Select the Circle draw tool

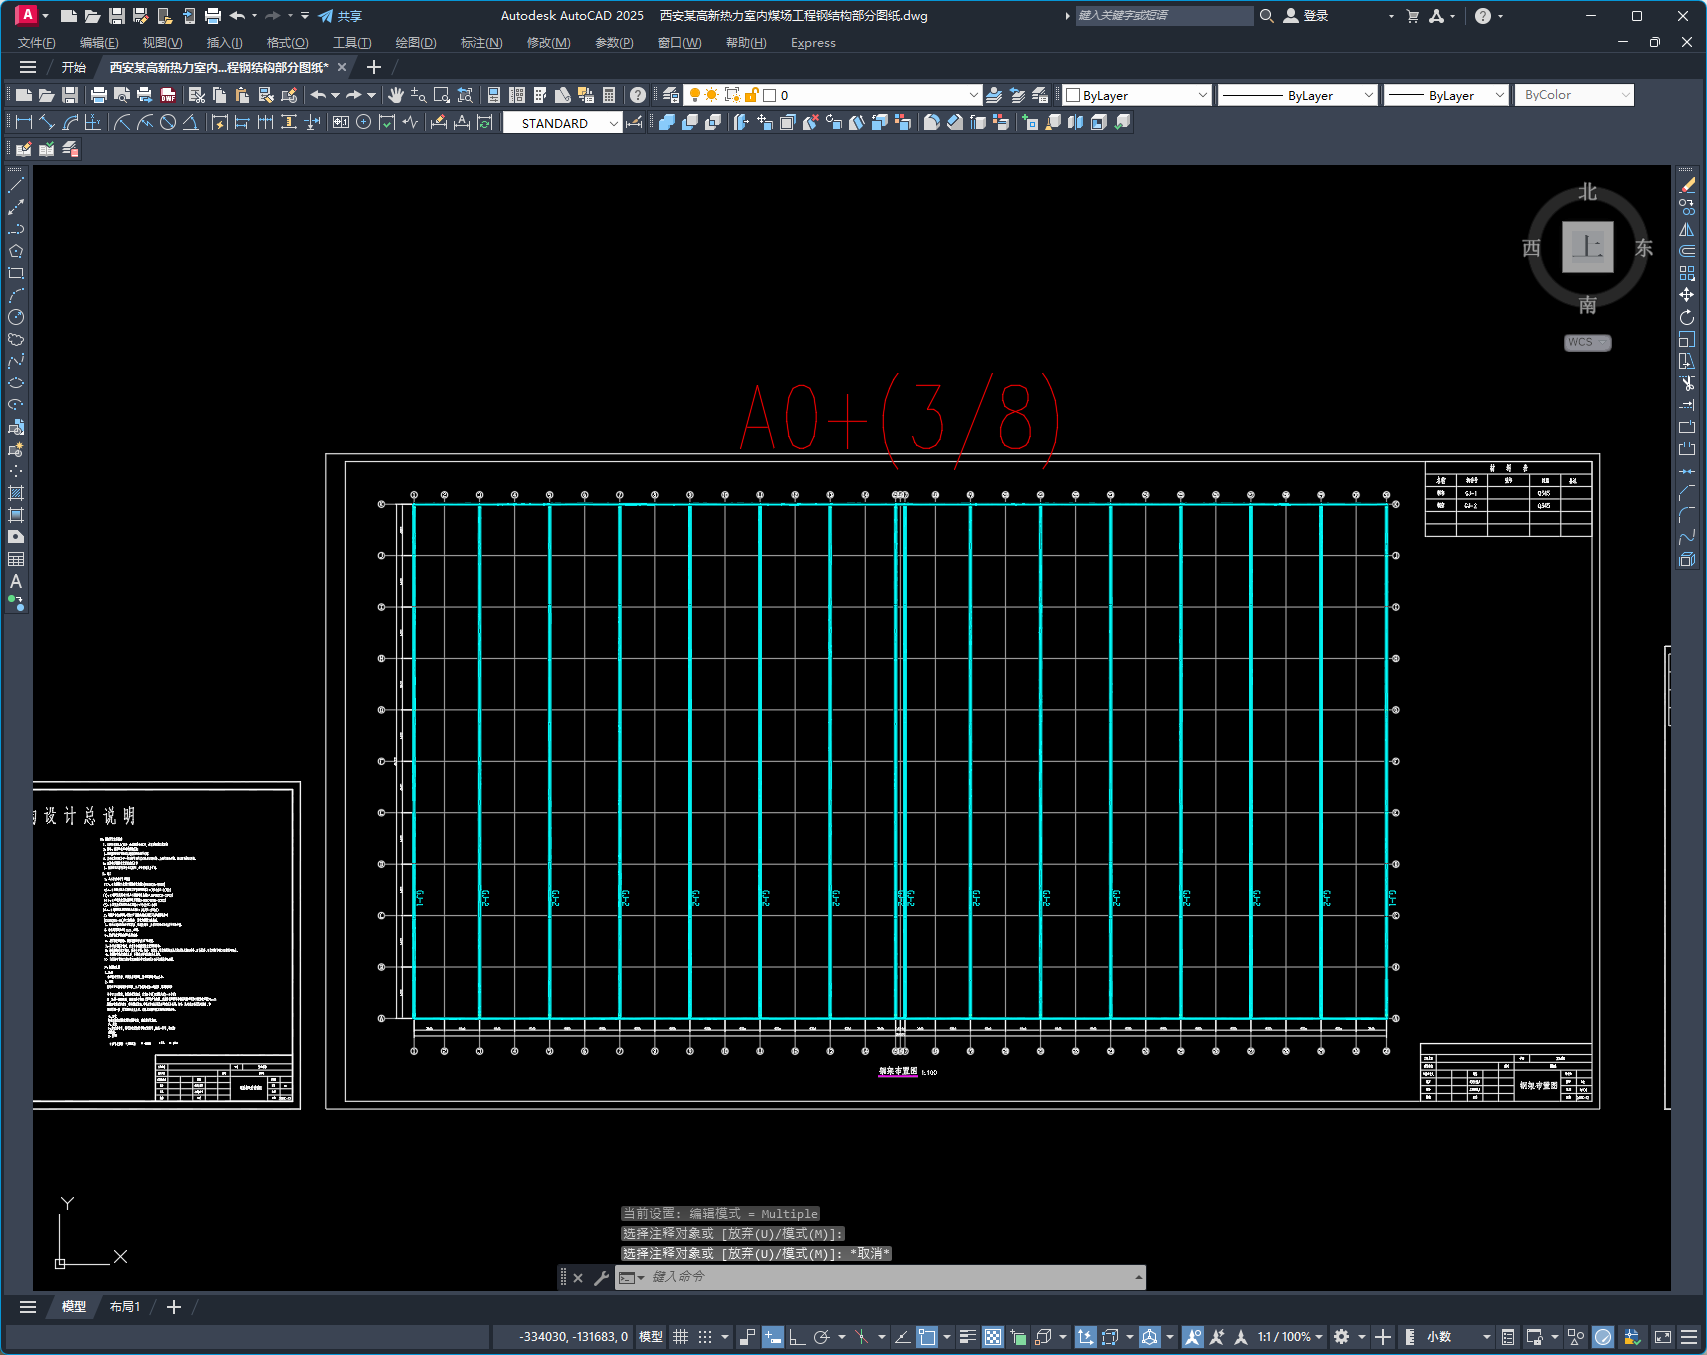coord(16,317)
